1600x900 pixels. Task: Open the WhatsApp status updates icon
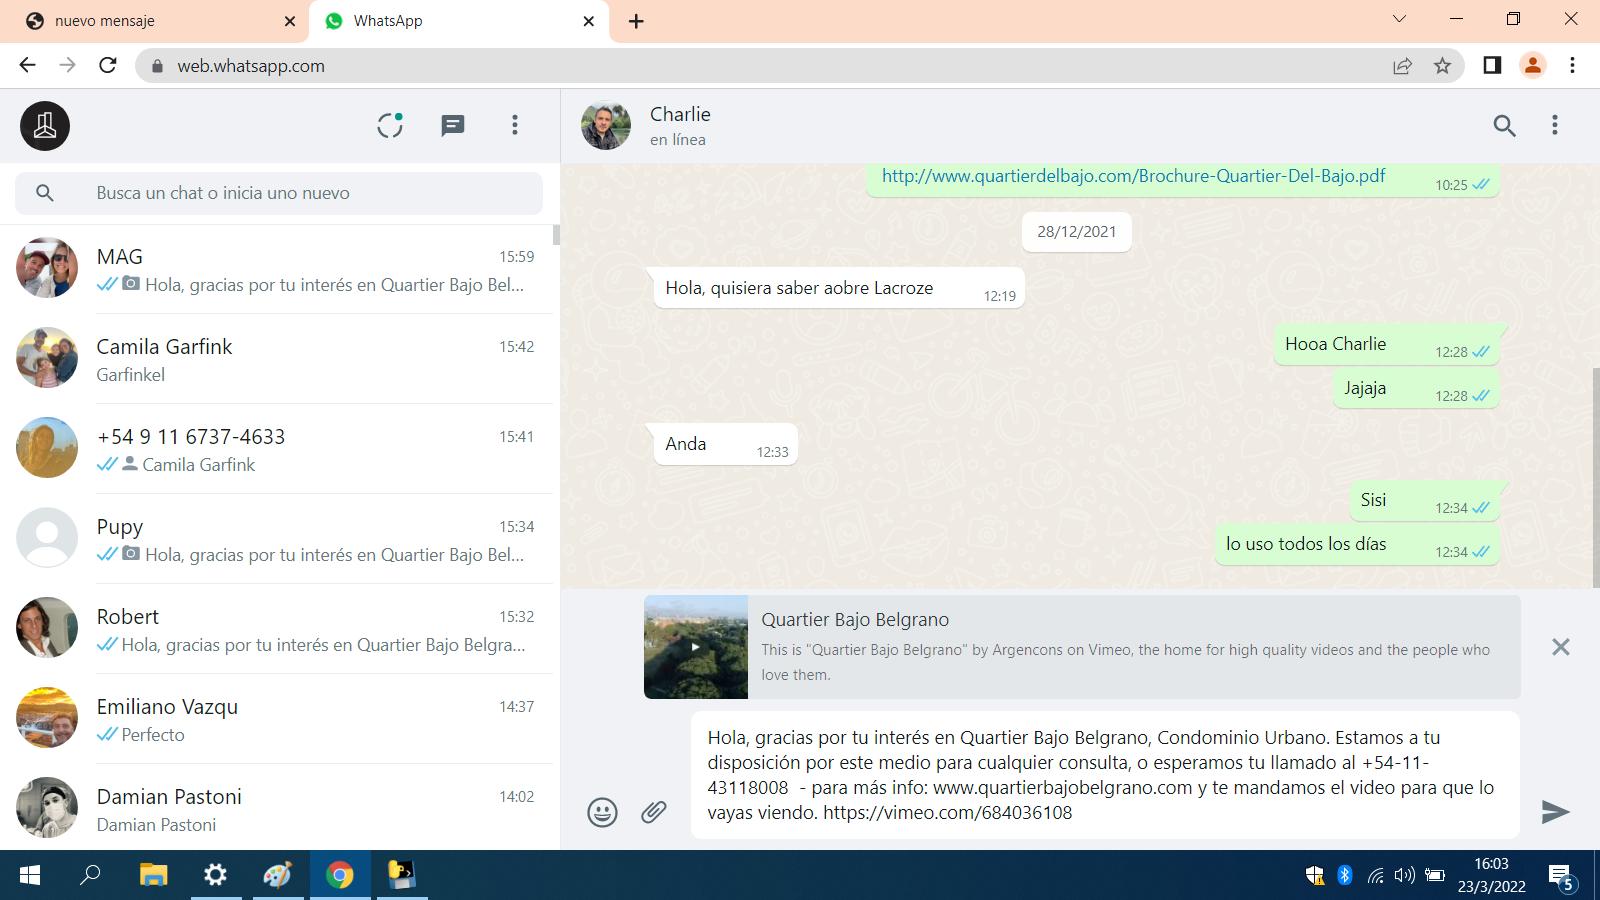[x=390, y=125]
